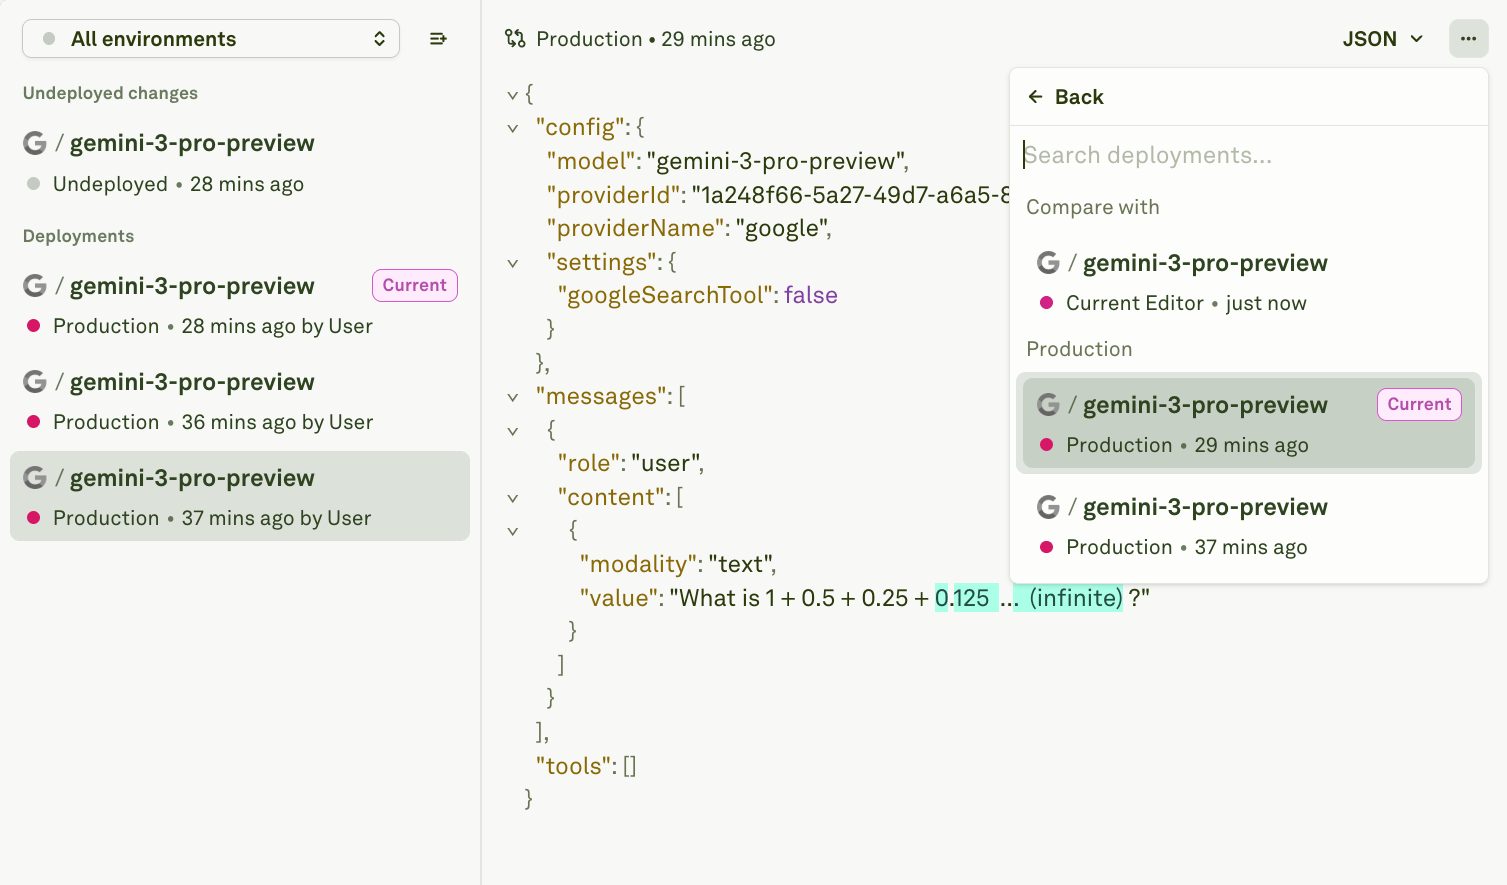Collapse the "messages" array

(x=513, y=397)
